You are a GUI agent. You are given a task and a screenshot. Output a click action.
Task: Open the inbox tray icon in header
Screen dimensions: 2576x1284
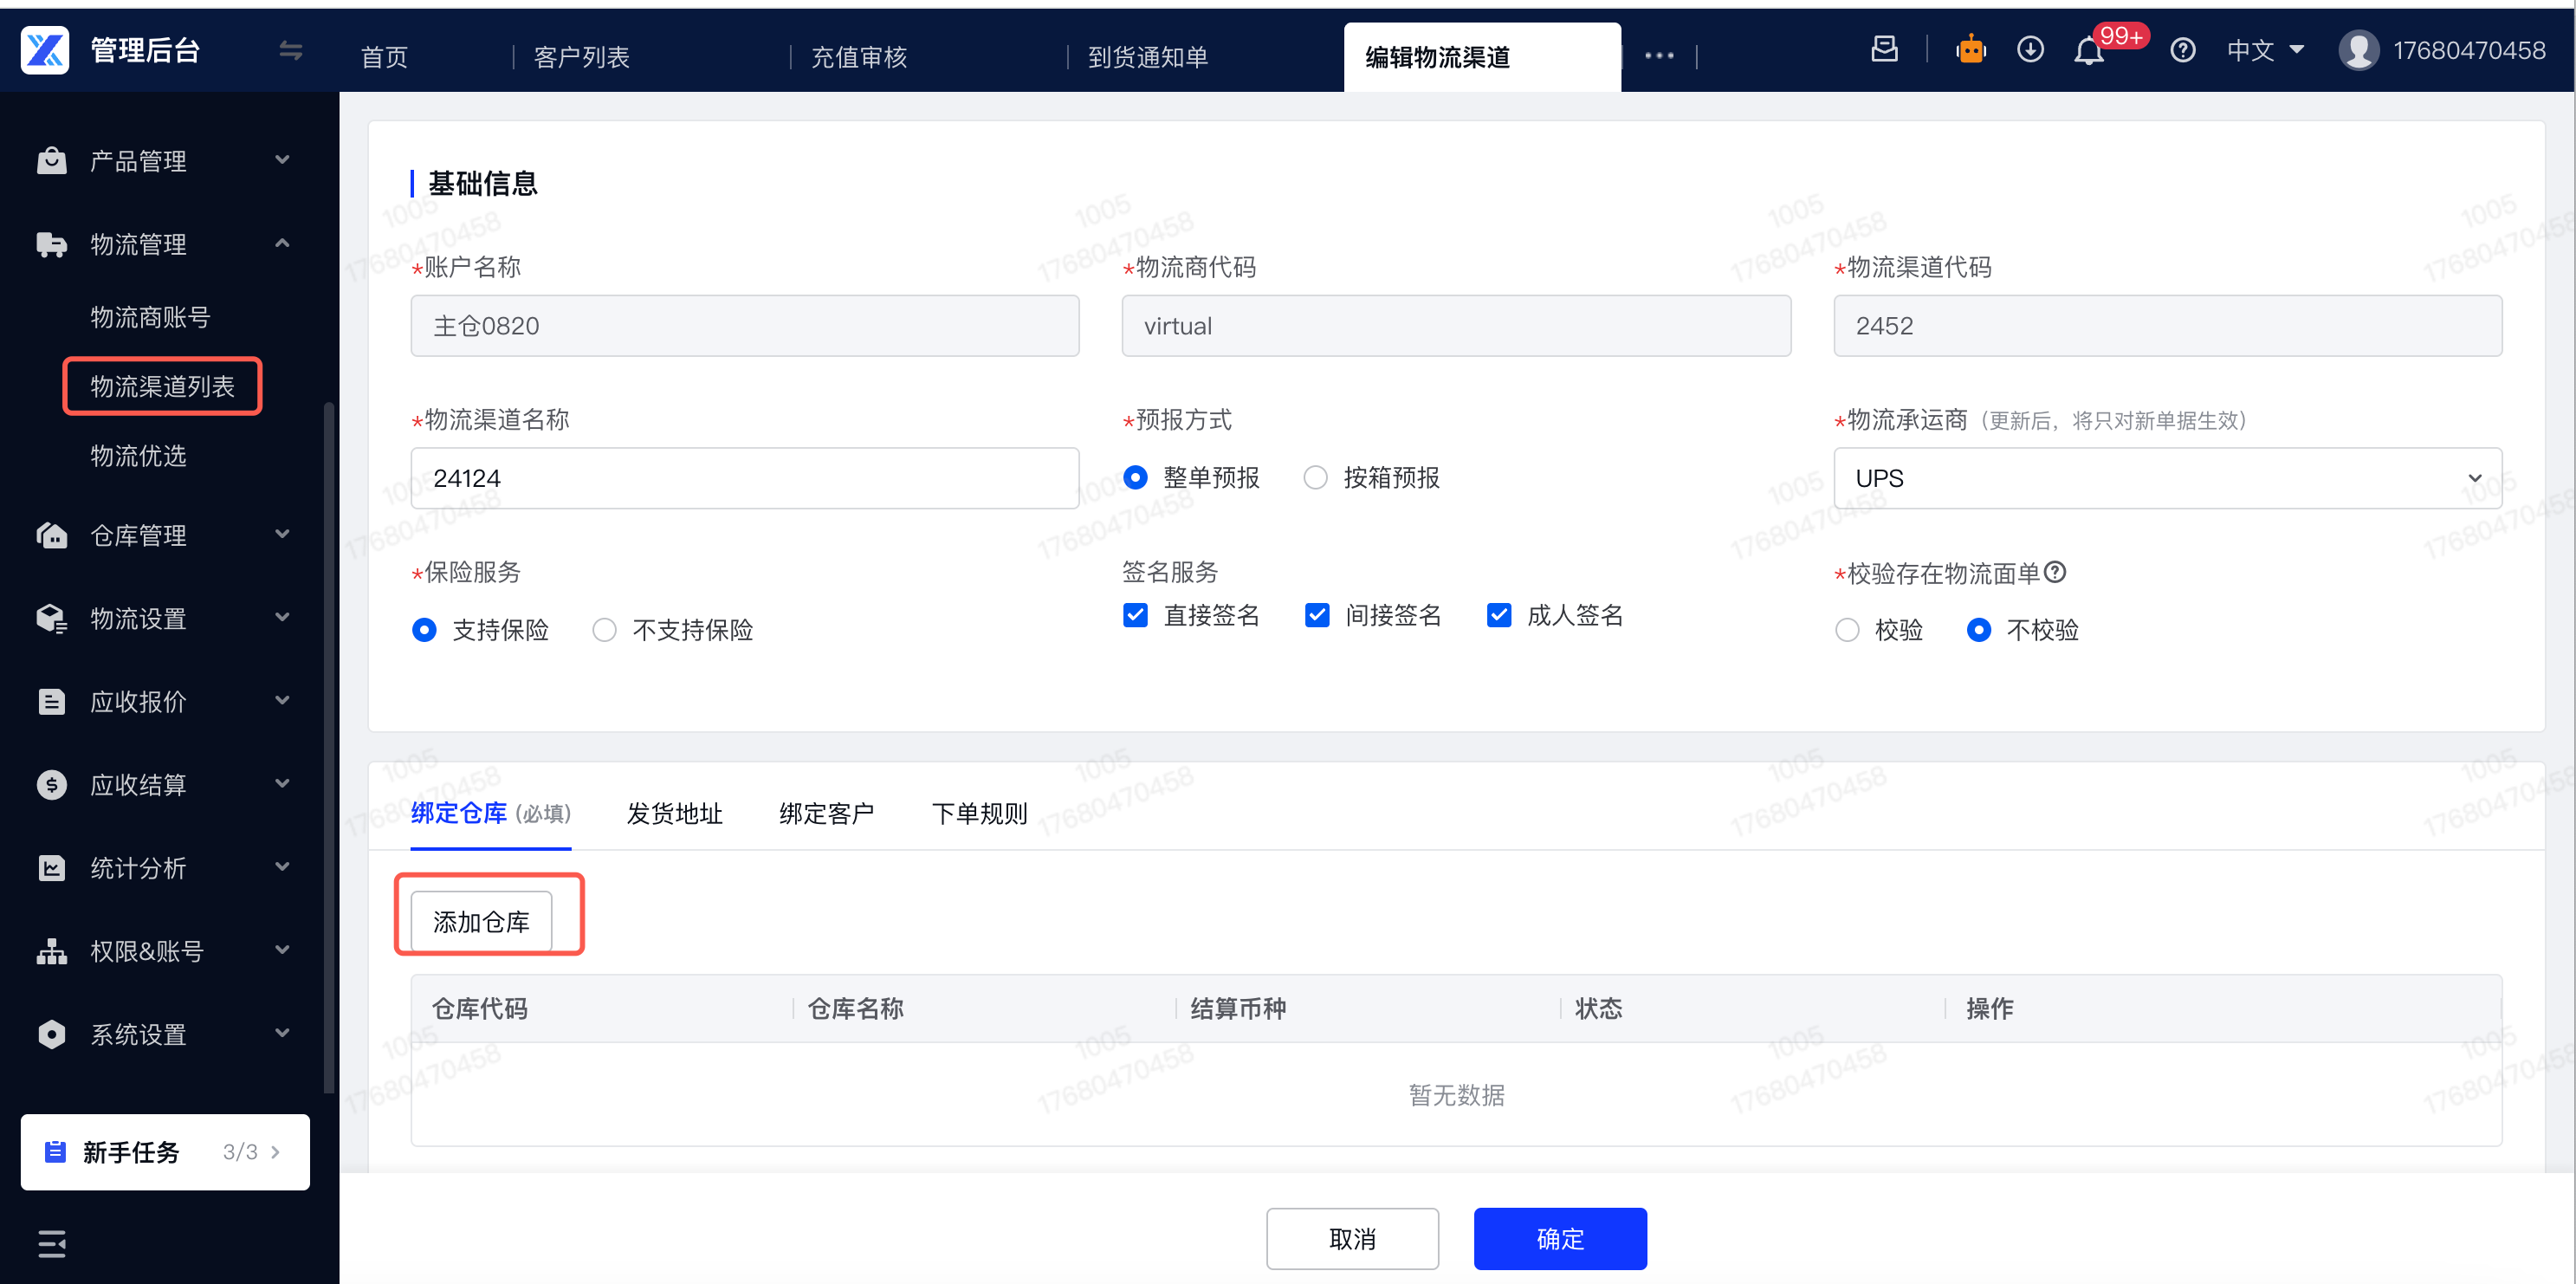pos(1884,49)
